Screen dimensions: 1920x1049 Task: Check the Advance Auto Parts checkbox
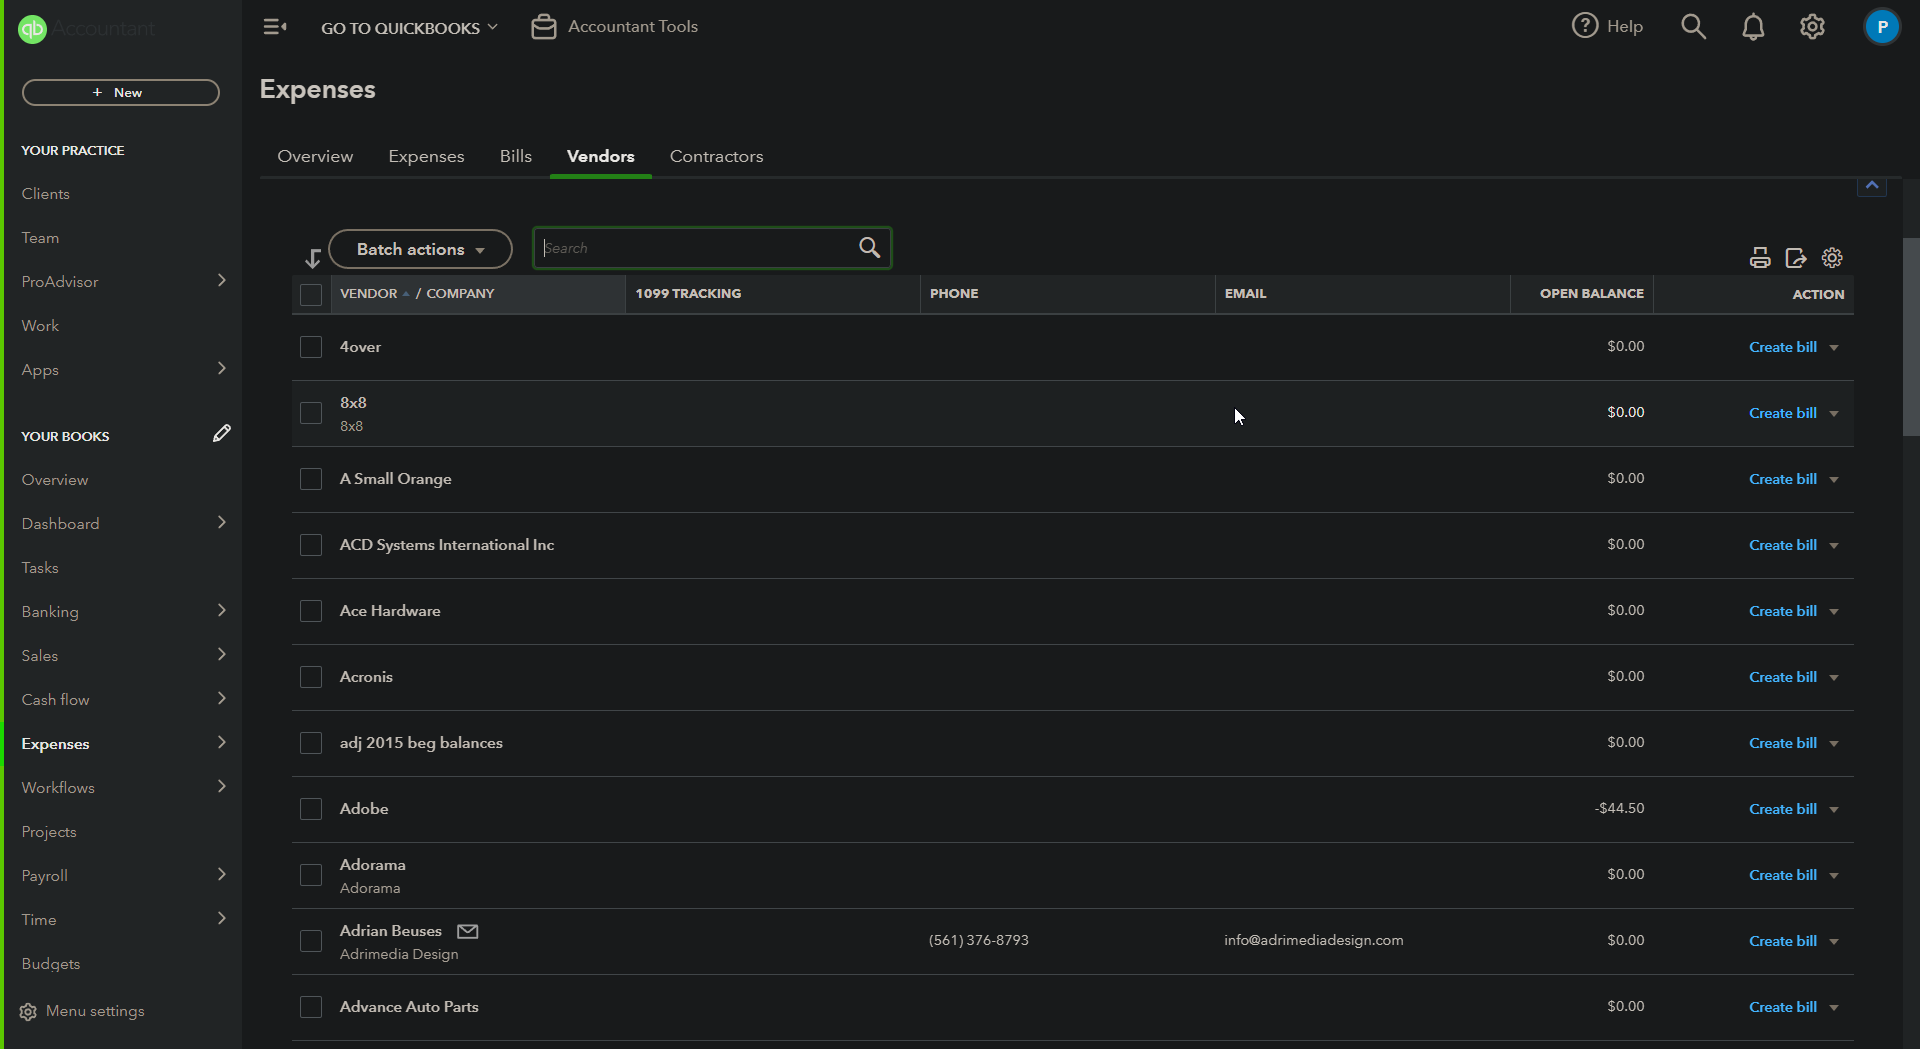click(x=311, y=1007)
